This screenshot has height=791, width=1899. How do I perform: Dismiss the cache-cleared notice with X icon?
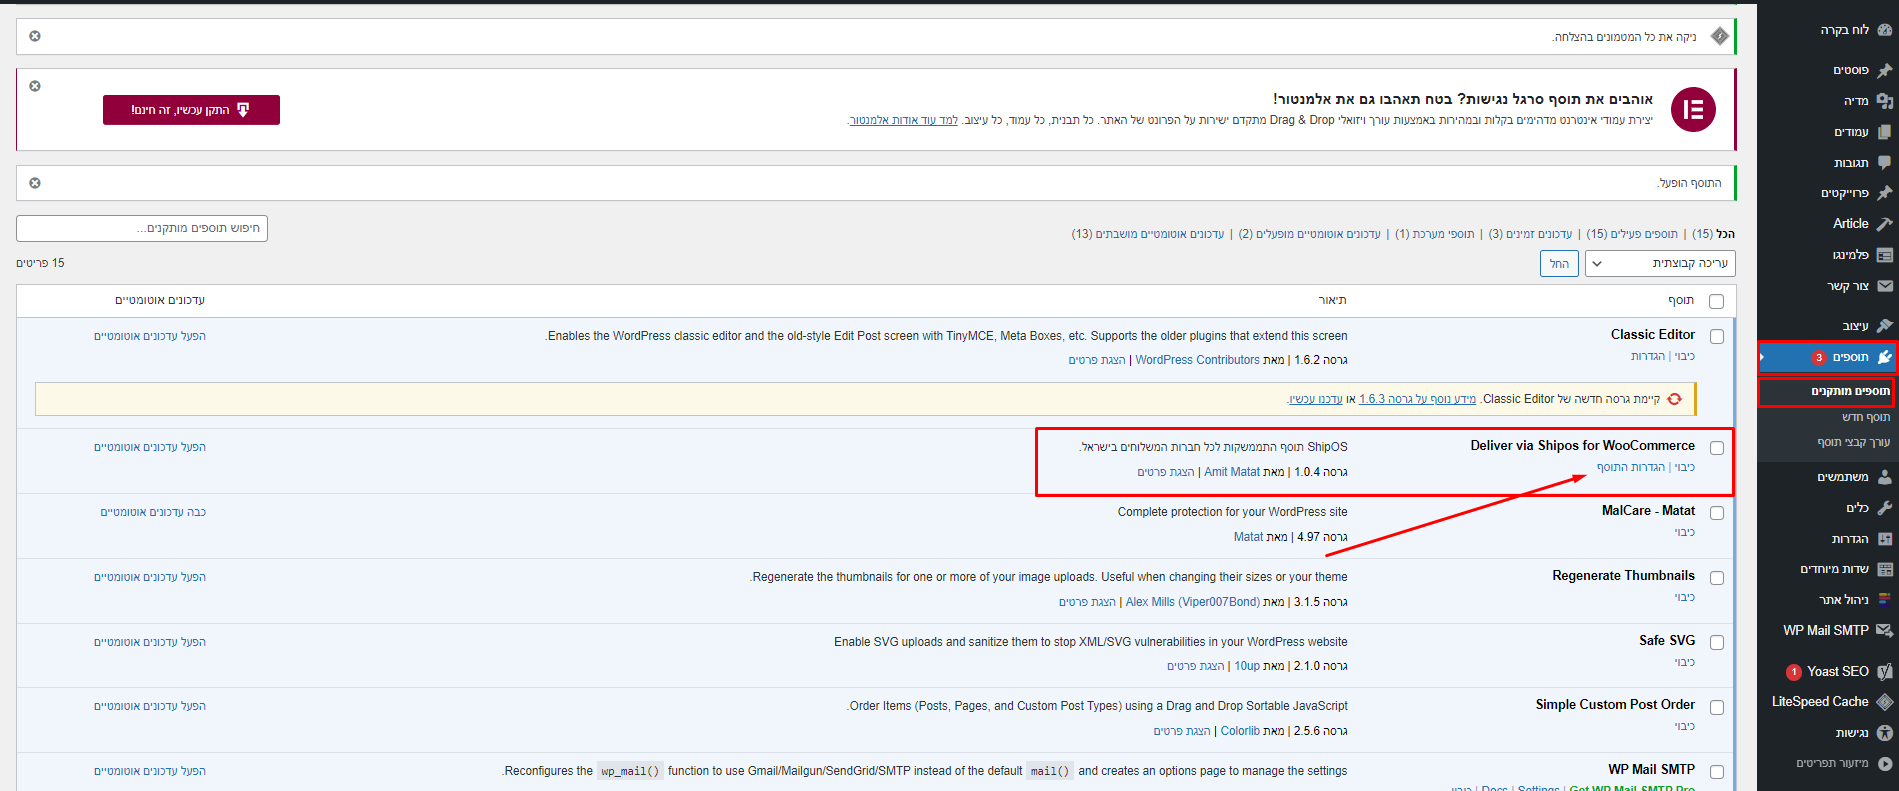[35, 36]
